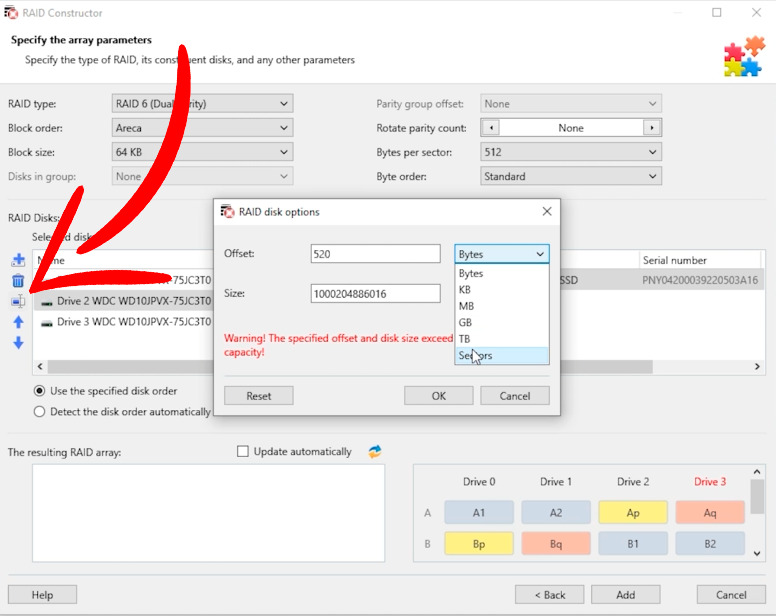Open the Disks in group dropdown
This screenshot has height=616, width=776.
pos(202,176)
